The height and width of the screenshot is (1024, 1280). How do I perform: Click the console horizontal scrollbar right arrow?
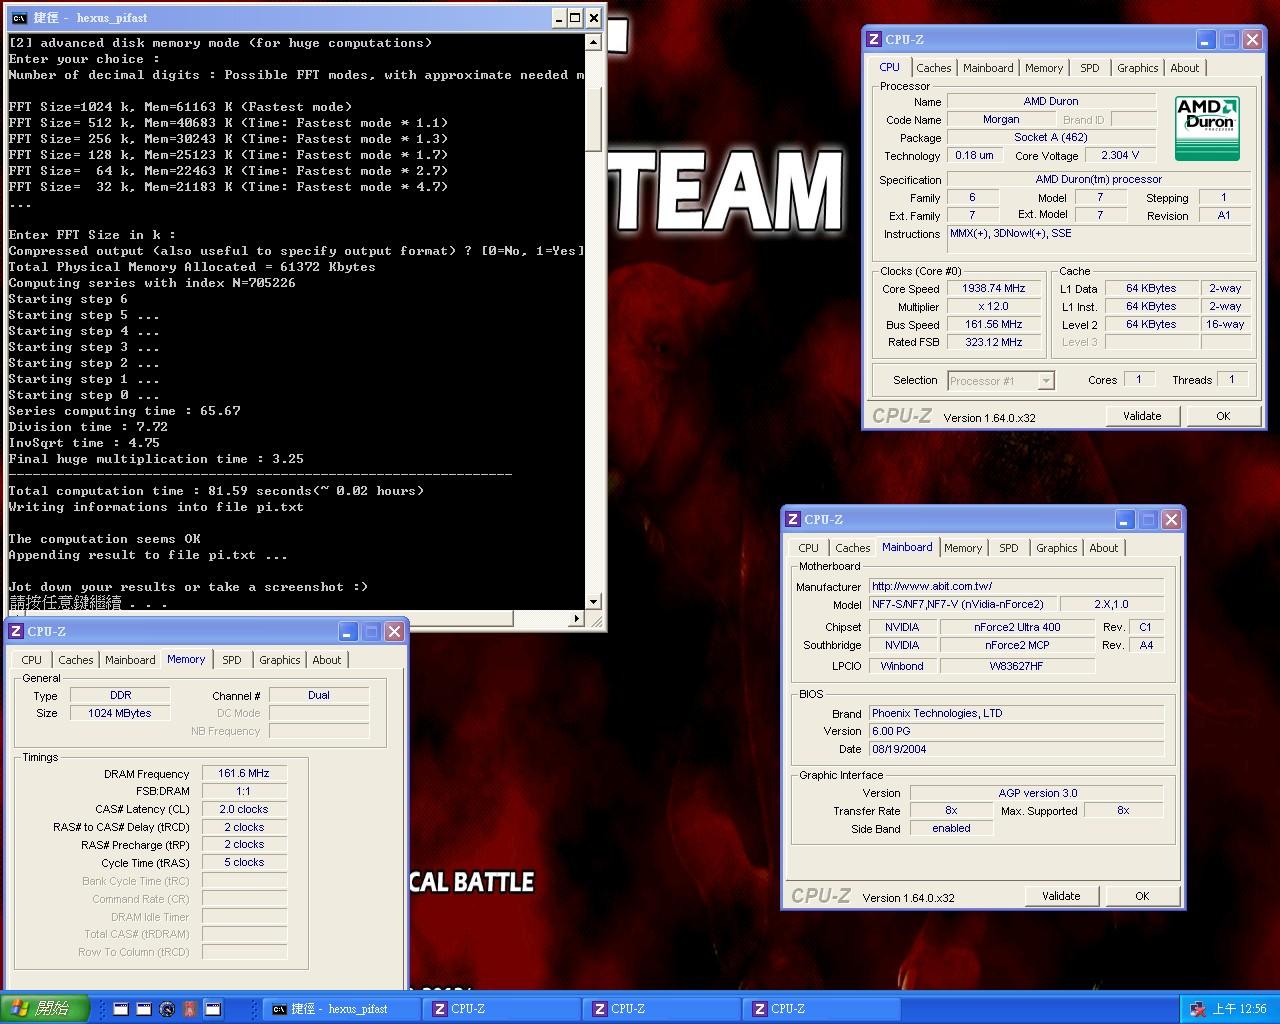click(x=576, y=619)
